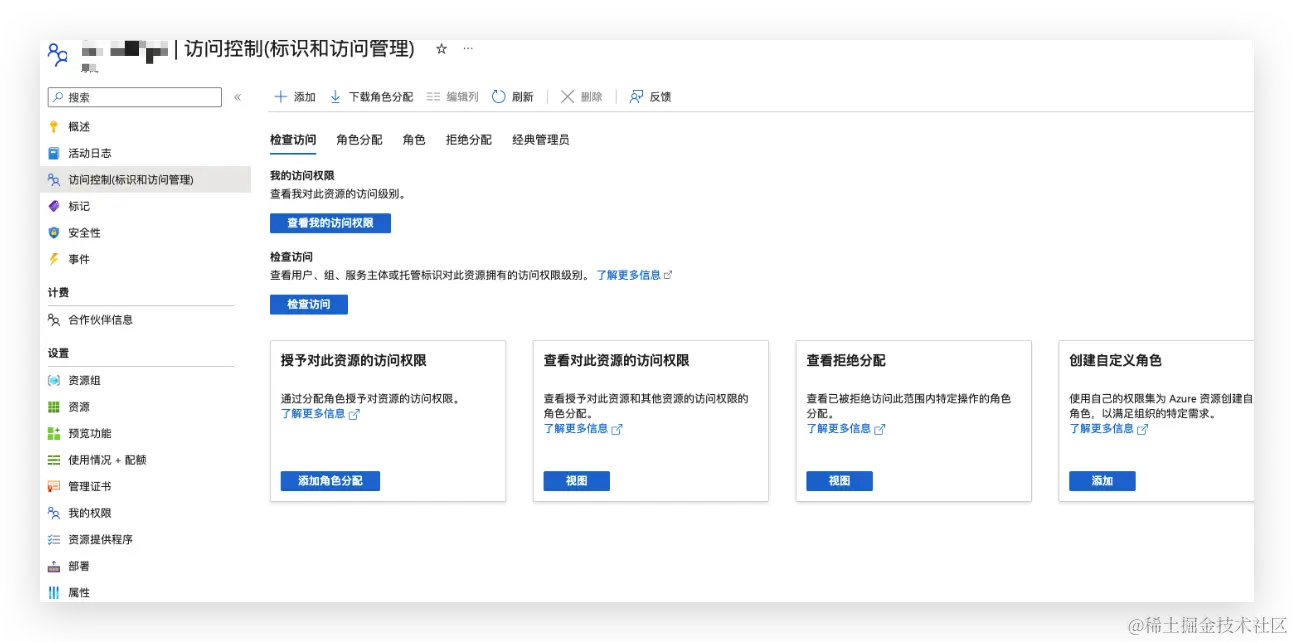
Task: Click the purple tag icon for 标记
Action: tap(54, 206)
